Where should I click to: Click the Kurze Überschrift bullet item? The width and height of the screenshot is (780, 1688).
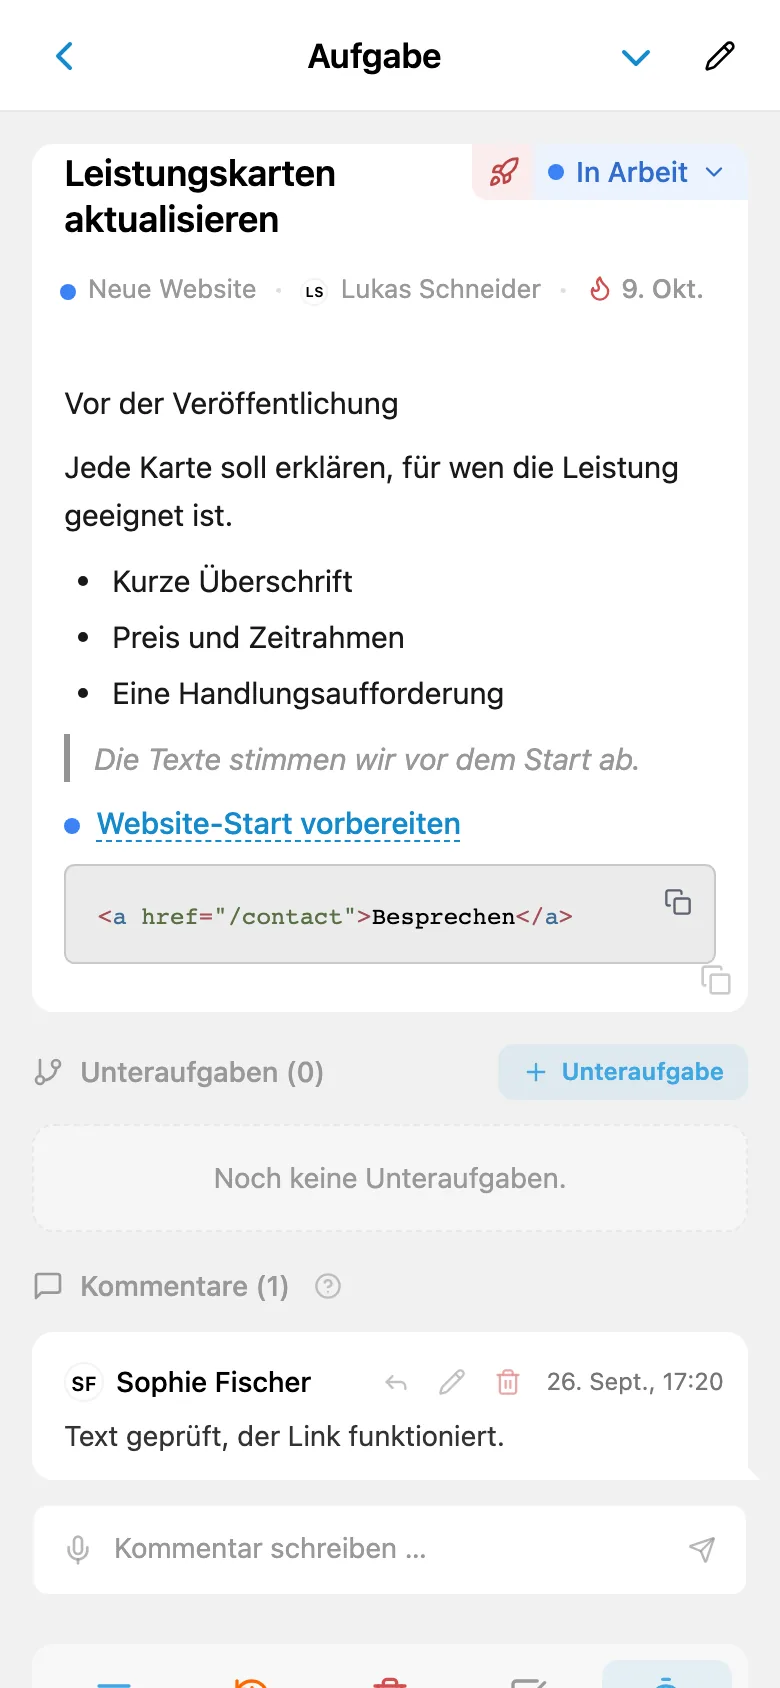coord(232,582)
